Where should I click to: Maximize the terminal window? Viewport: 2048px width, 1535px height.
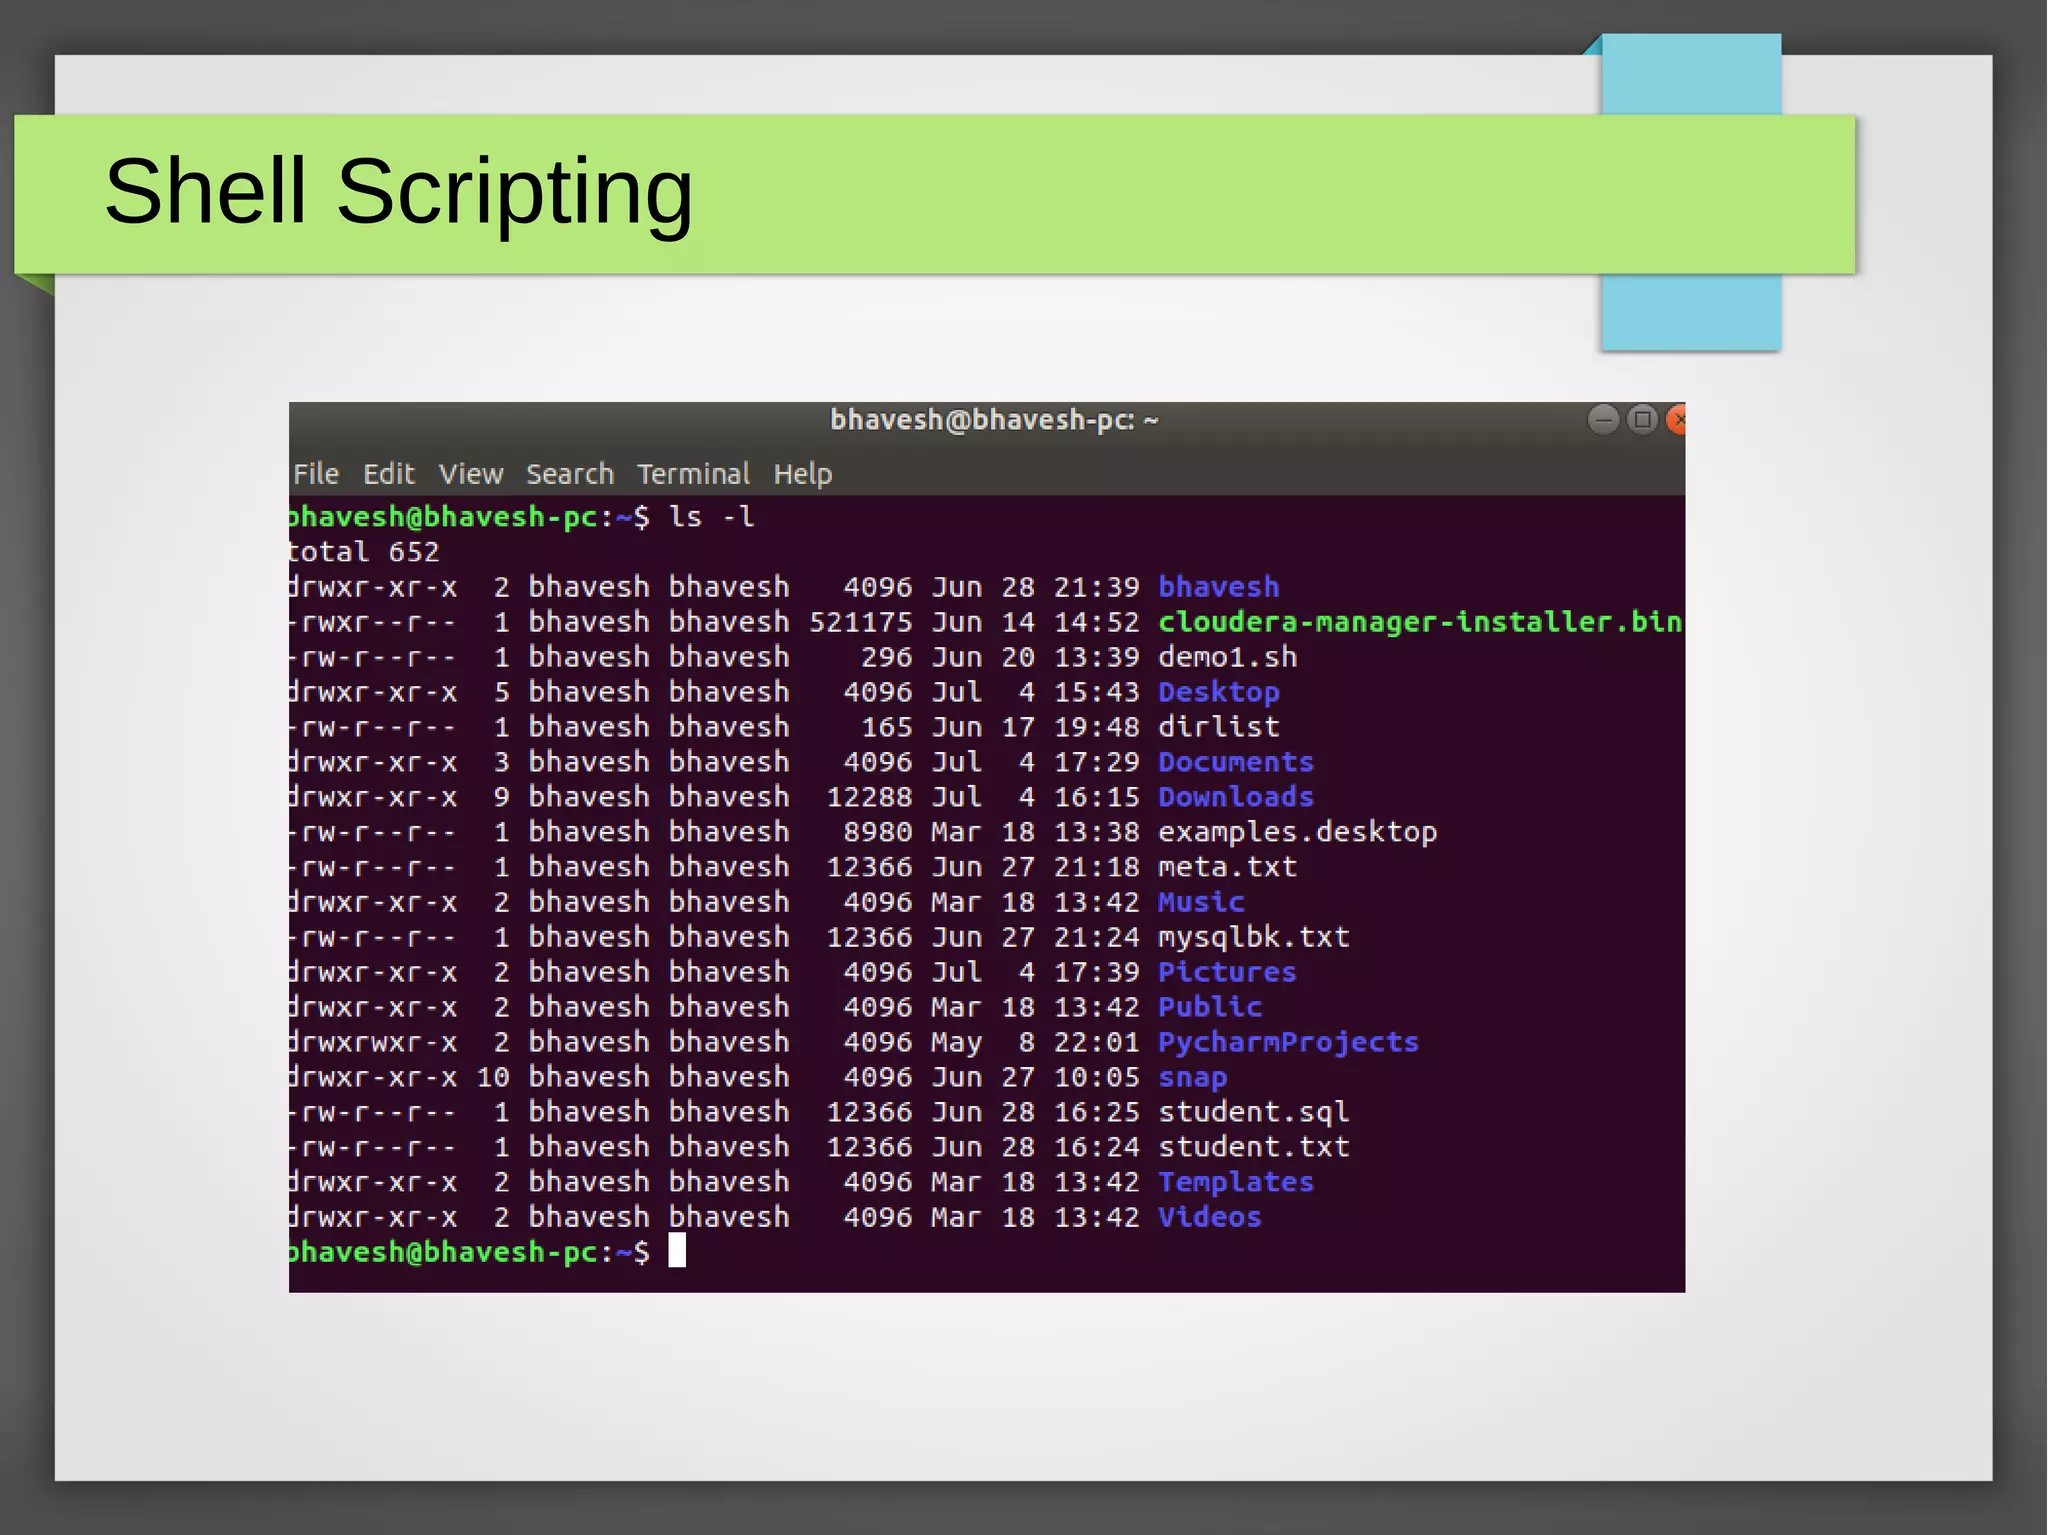click(1642, 419)
